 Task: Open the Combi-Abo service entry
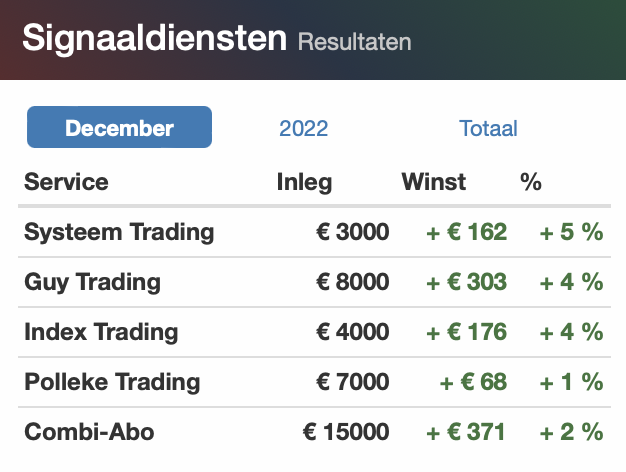click(89, 432)
